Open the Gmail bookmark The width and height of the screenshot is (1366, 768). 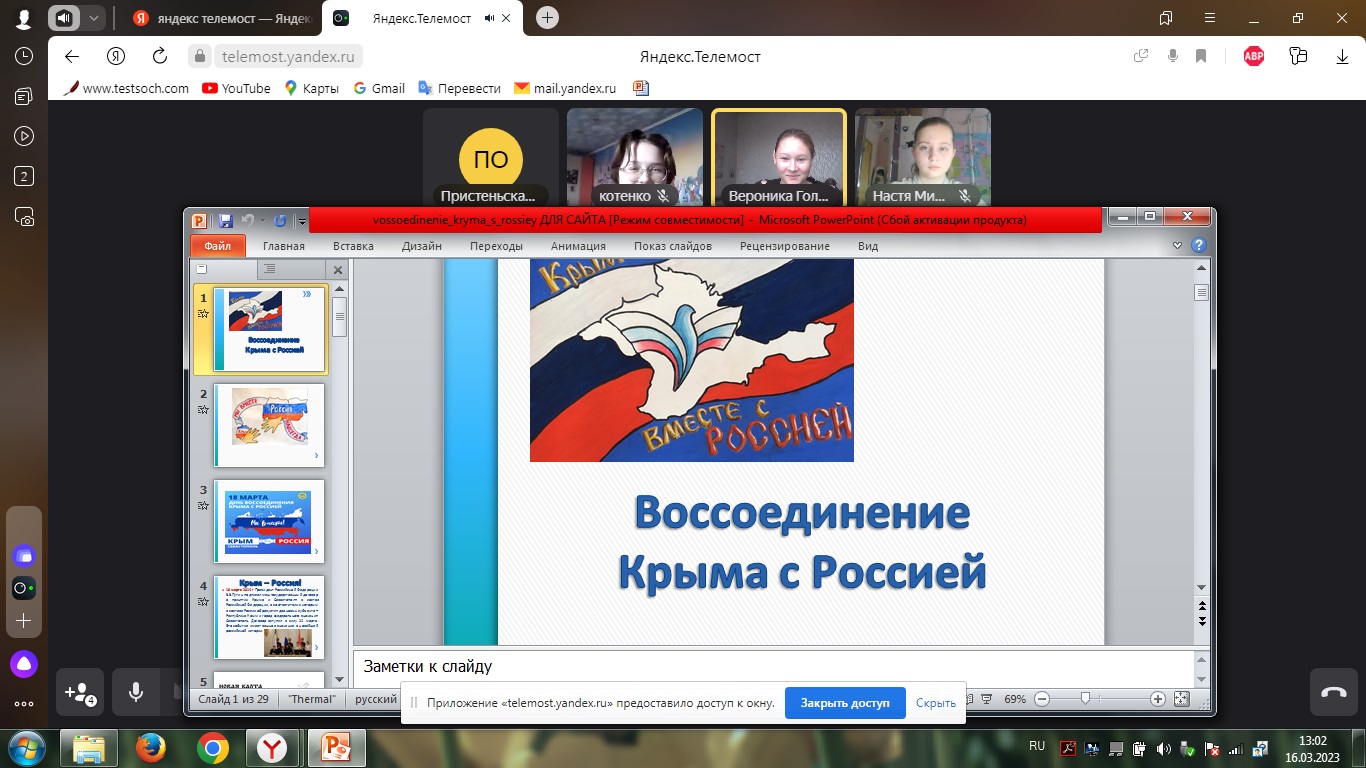(379, 88)
